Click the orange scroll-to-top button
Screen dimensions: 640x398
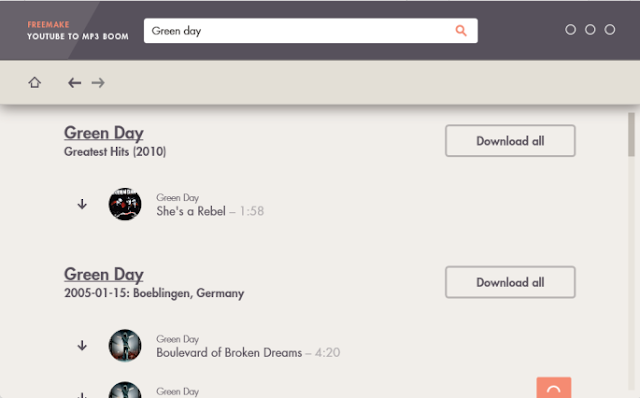tap(553, 388)
